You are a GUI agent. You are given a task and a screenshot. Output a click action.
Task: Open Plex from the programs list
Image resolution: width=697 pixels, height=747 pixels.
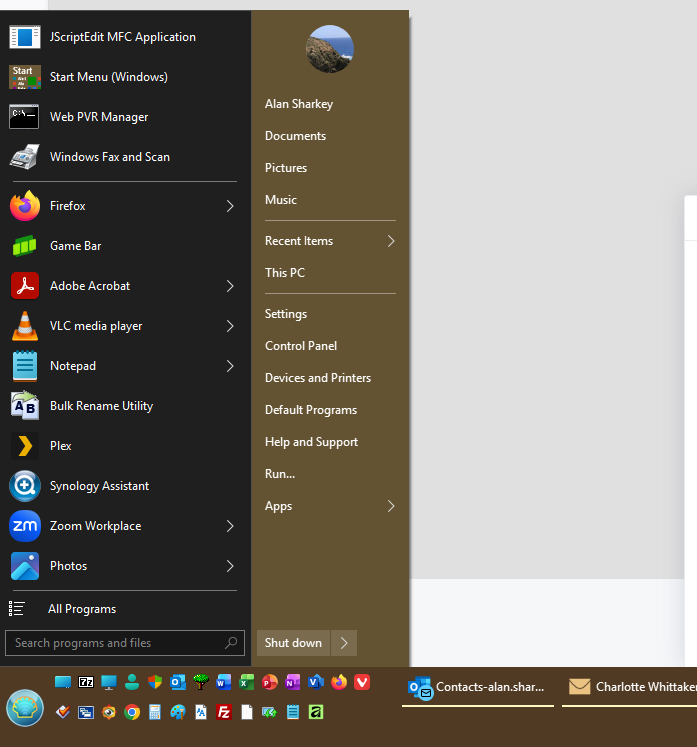(61, 446)
